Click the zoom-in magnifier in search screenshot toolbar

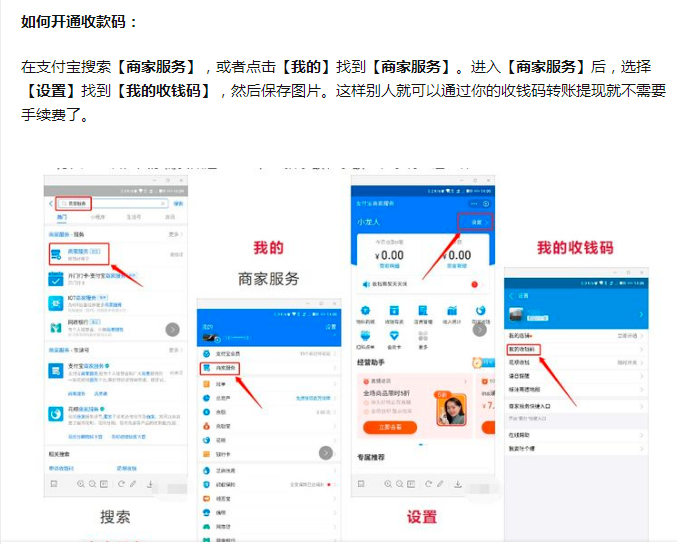point(81,484)
